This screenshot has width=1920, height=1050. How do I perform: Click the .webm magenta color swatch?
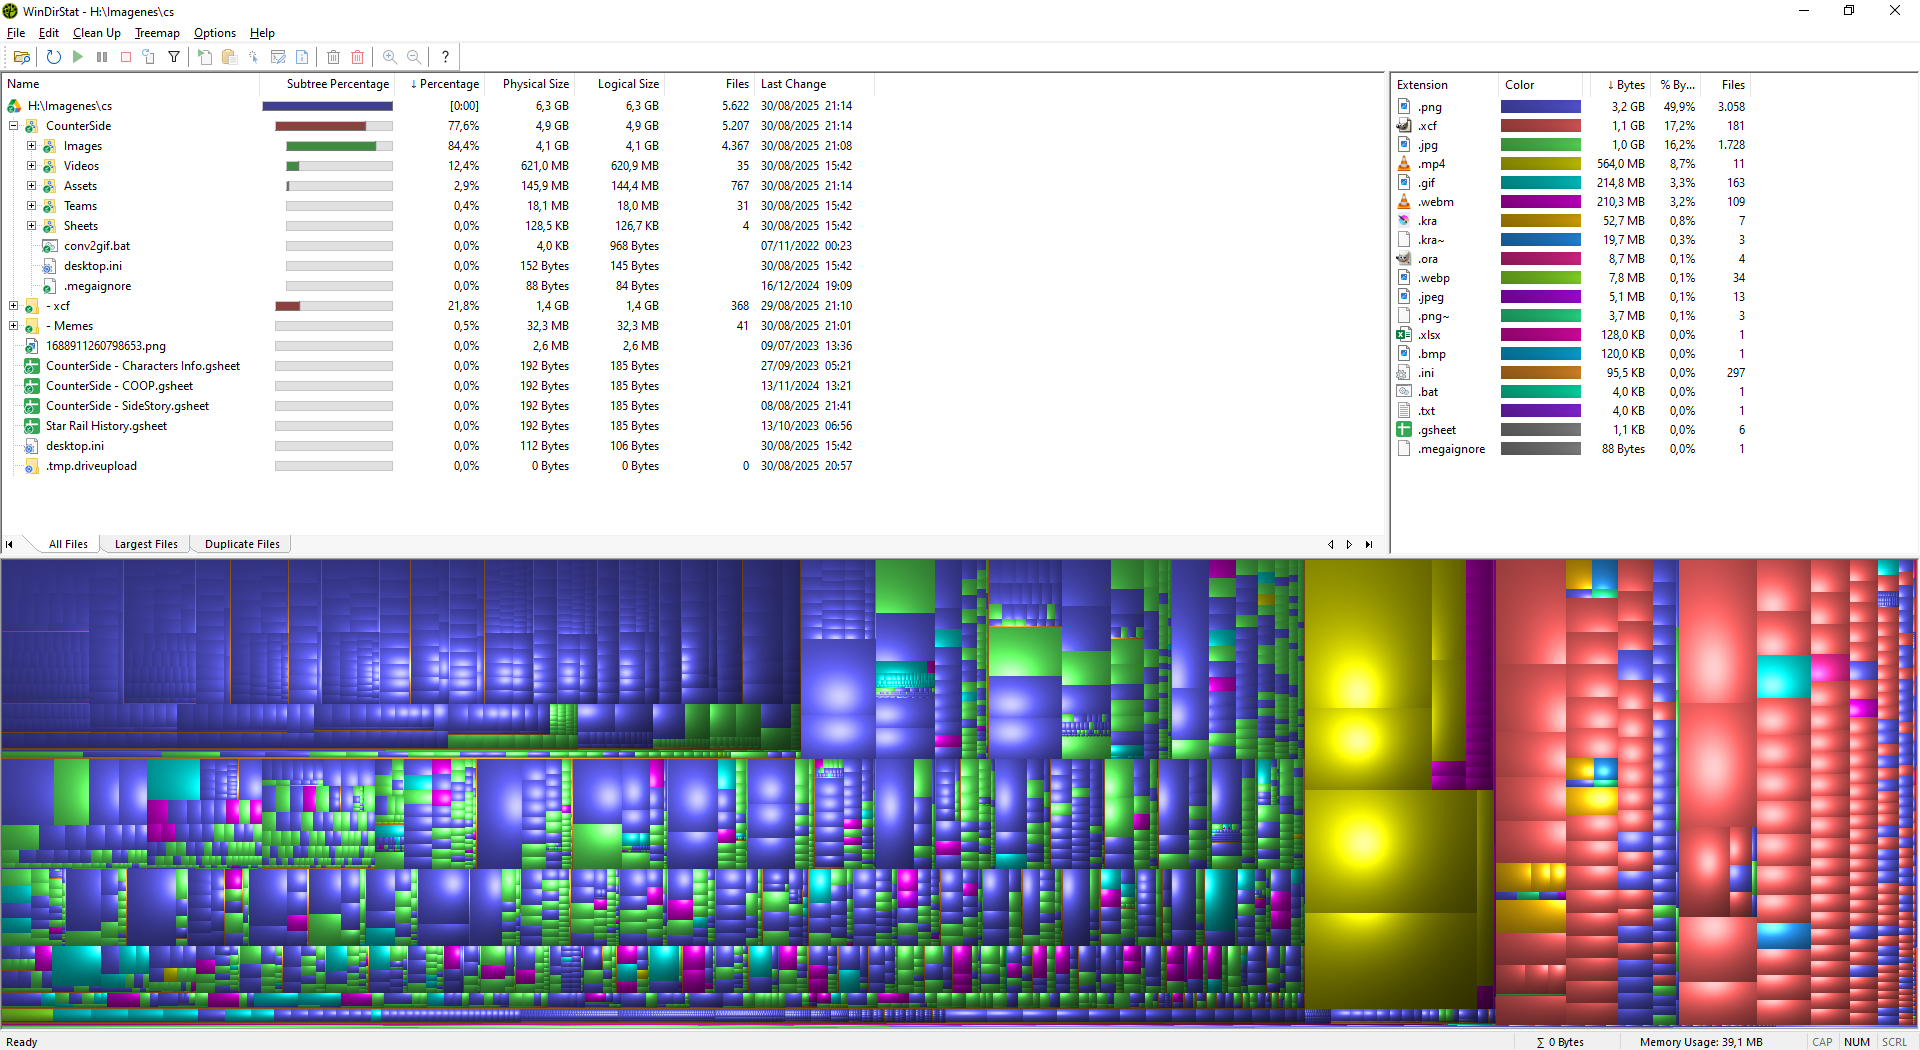1541,202
